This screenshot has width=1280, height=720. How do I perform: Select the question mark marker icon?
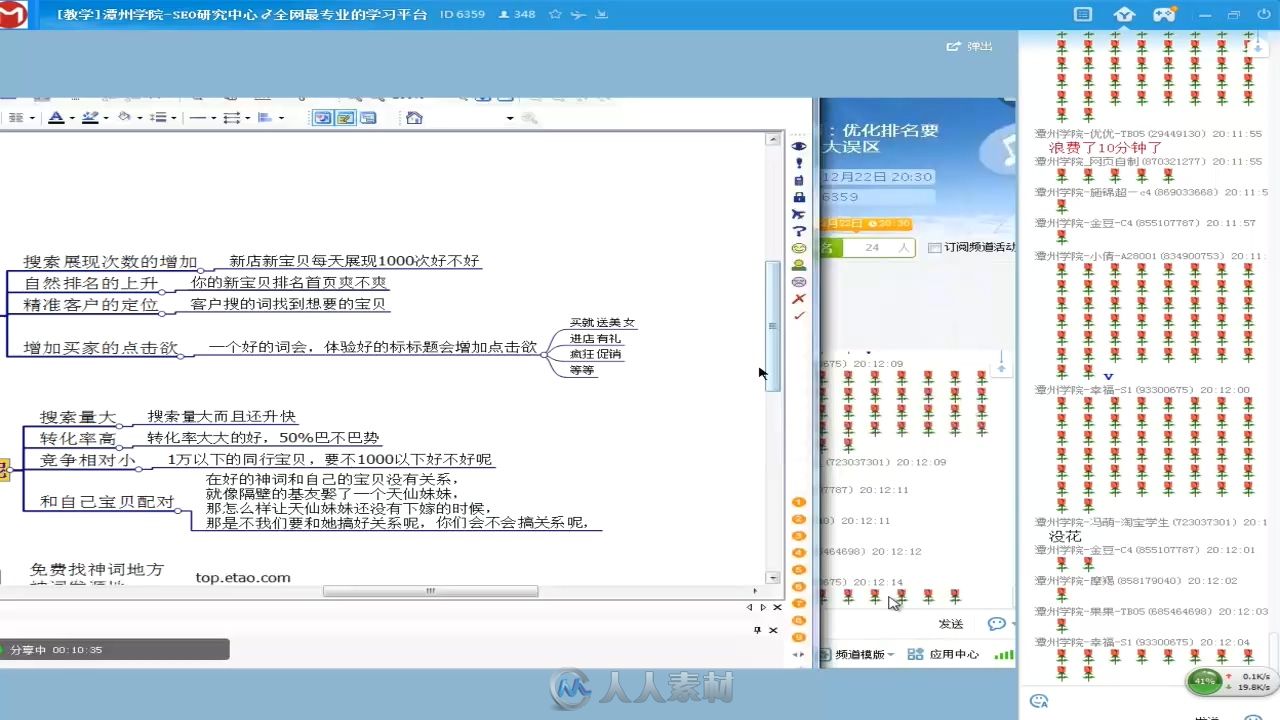[x=799, y=231]
